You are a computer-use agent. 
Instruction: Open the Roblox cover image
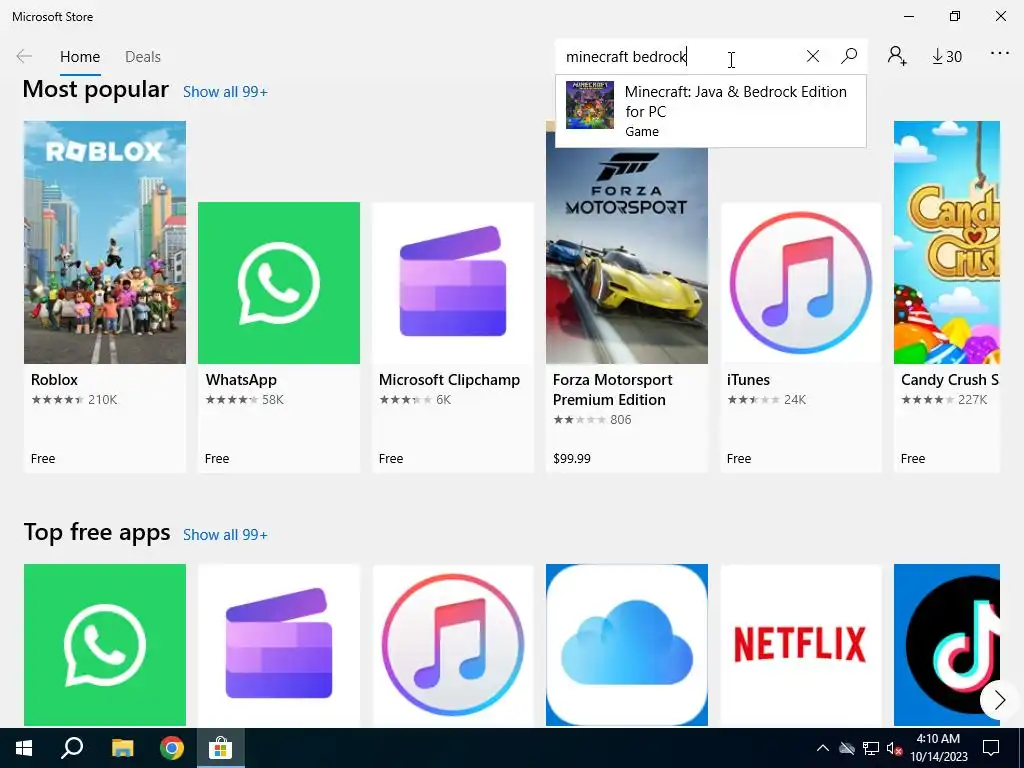coord(104,242)
